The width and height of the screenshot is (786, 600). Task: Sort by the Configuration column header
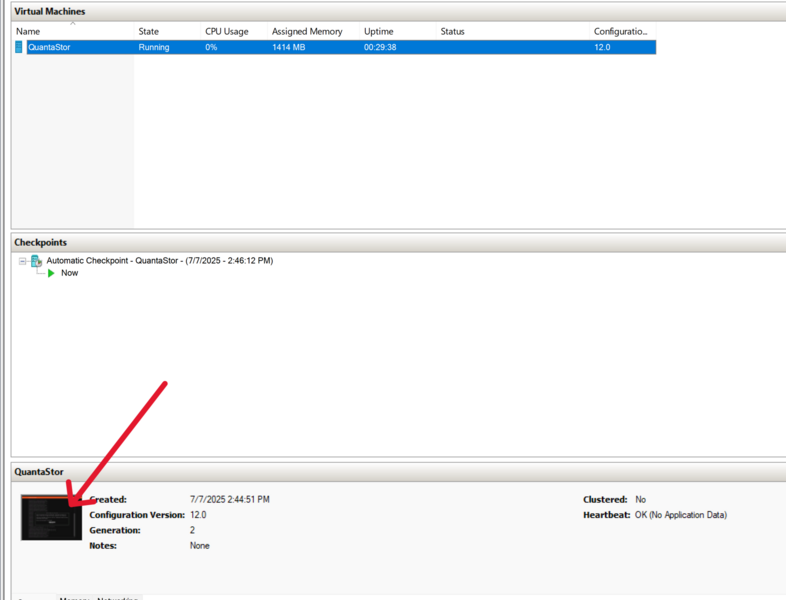(x=621, y=31)
